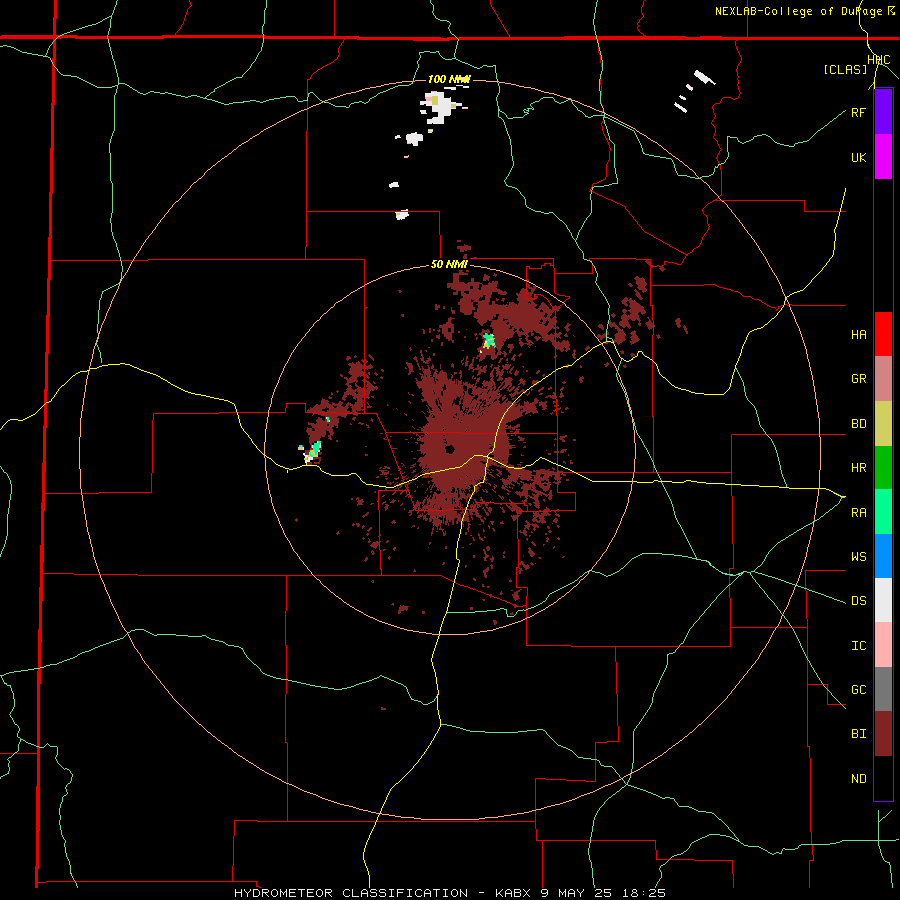Viewport: 900px width, 900px height.
Task: Click the large white echo below 100 NMI label
Action: click(x=441, y=107)
